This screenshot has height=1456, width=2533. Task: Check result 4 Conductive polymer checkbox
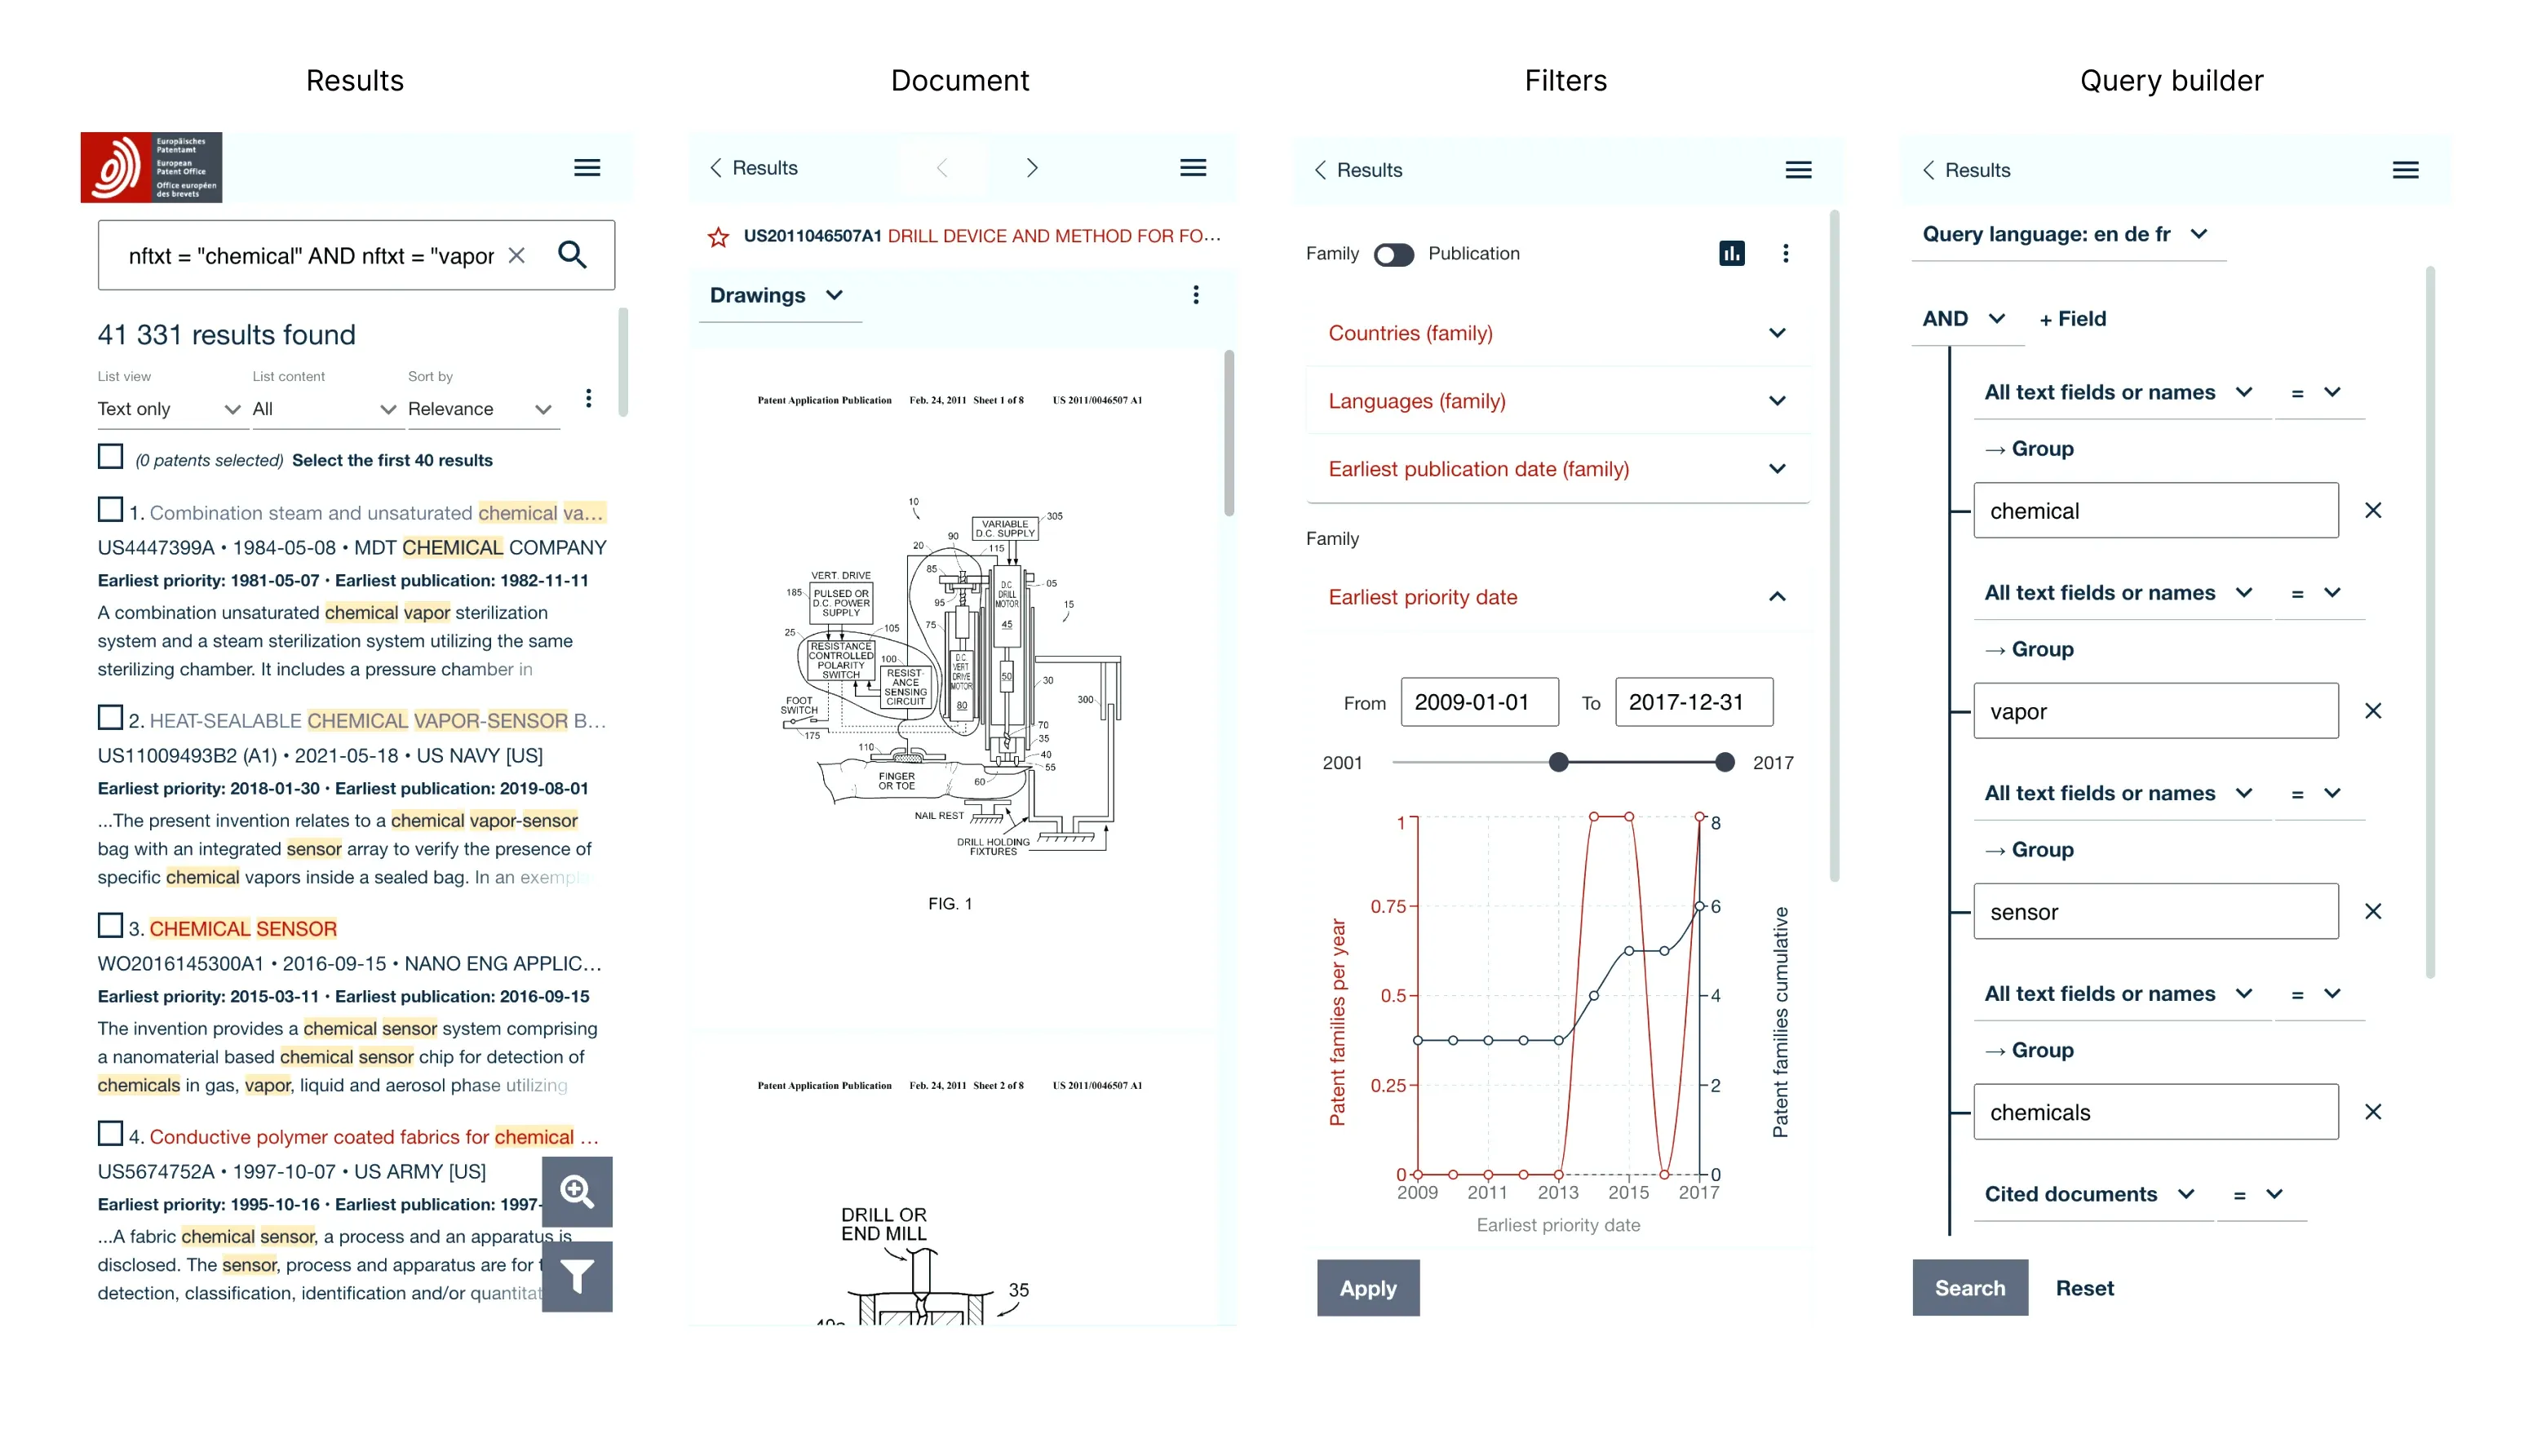pos(110,1134)
